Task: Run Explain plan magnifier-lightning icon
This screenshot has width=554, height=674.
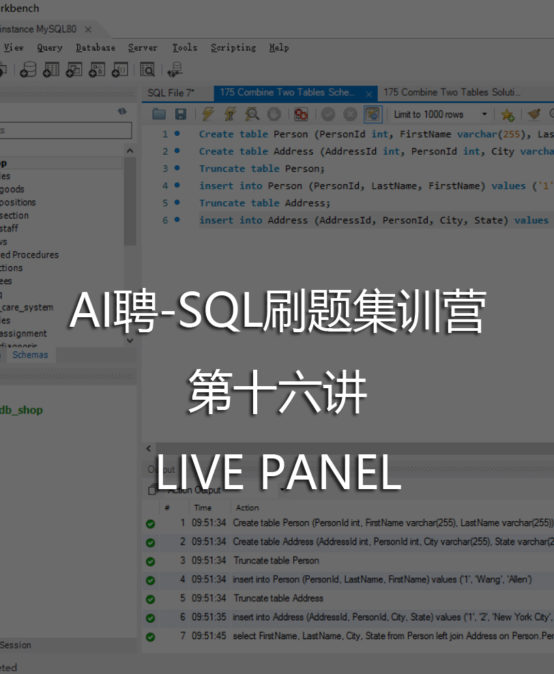Action: click(252, 114)
